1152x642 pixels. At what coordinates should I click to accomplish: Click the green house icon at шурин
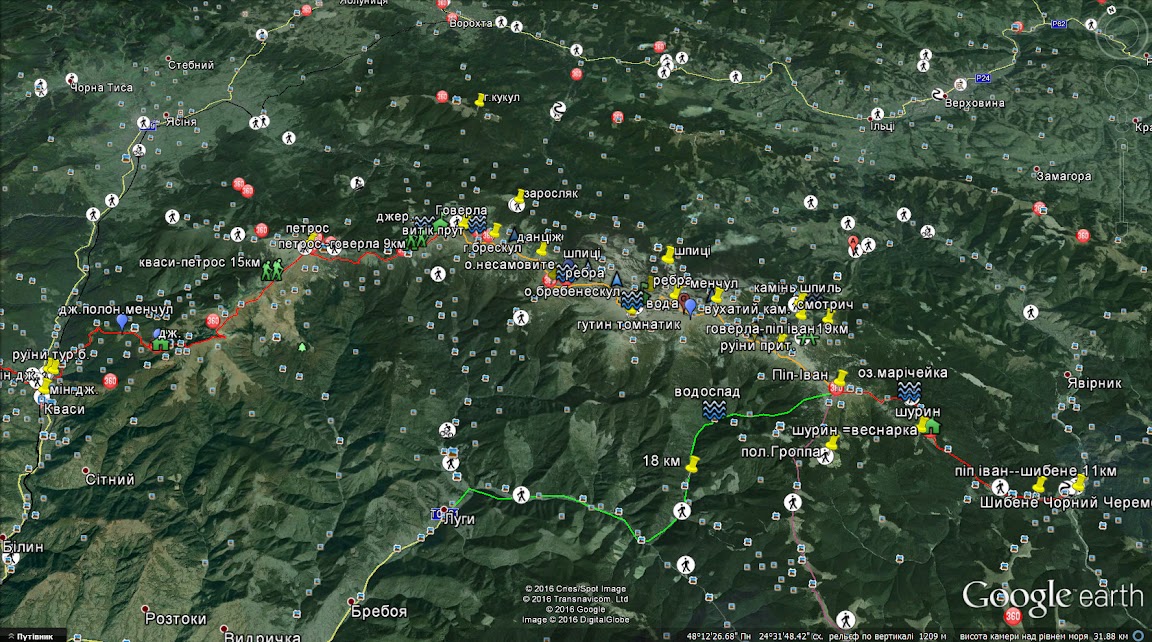932,425
